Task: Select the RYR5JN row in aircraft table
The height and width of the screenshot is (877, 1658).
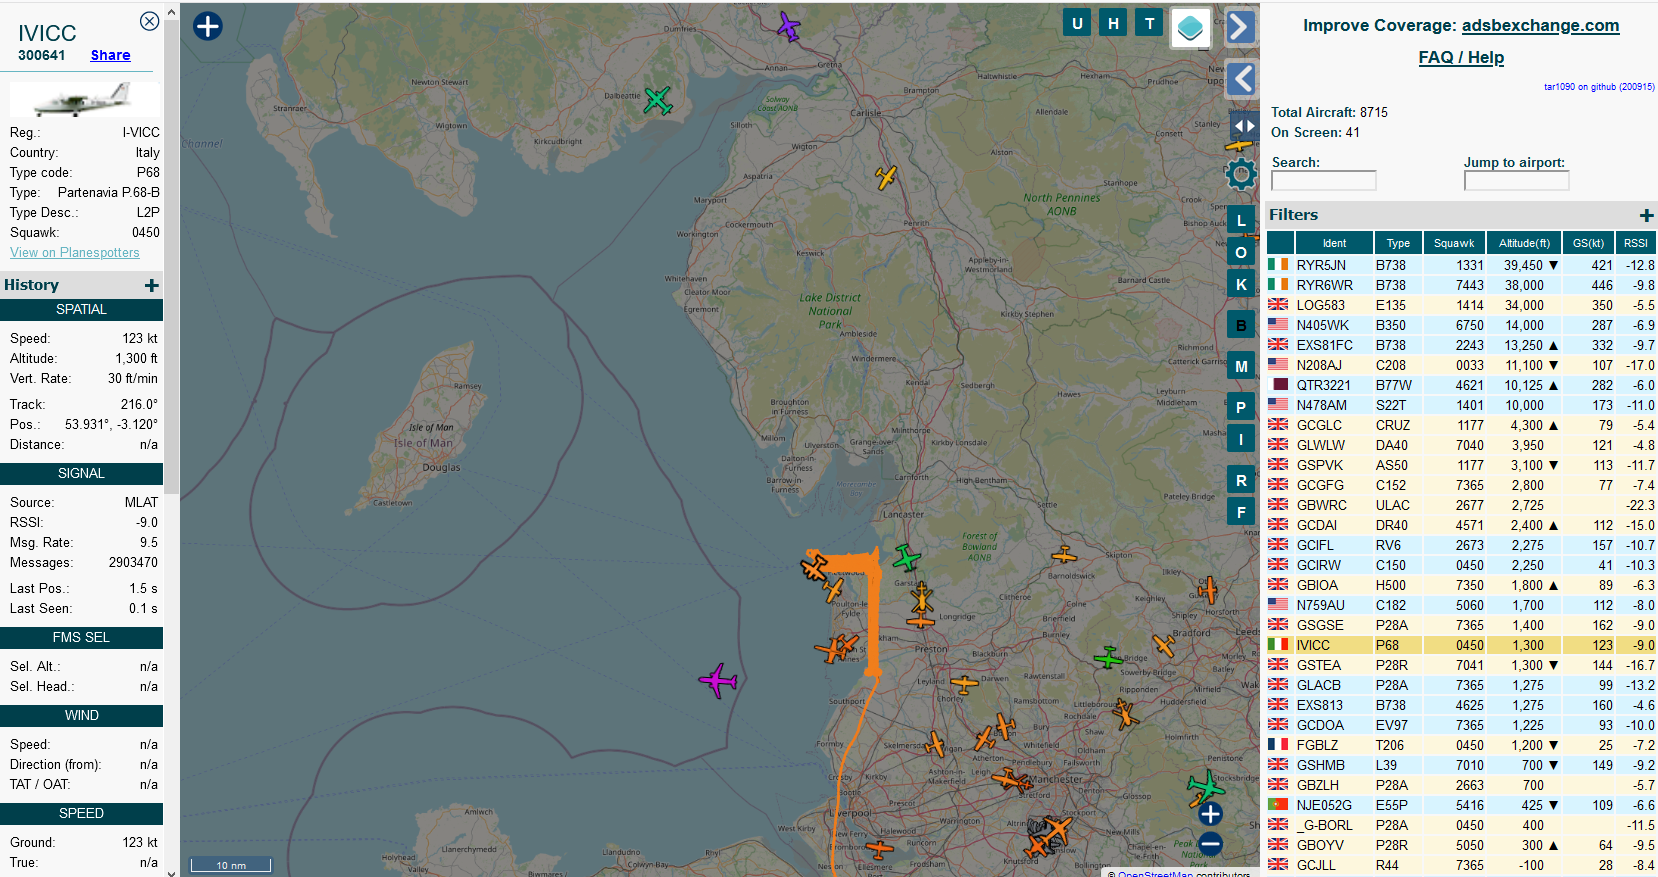Action: tap(1461, 265)
